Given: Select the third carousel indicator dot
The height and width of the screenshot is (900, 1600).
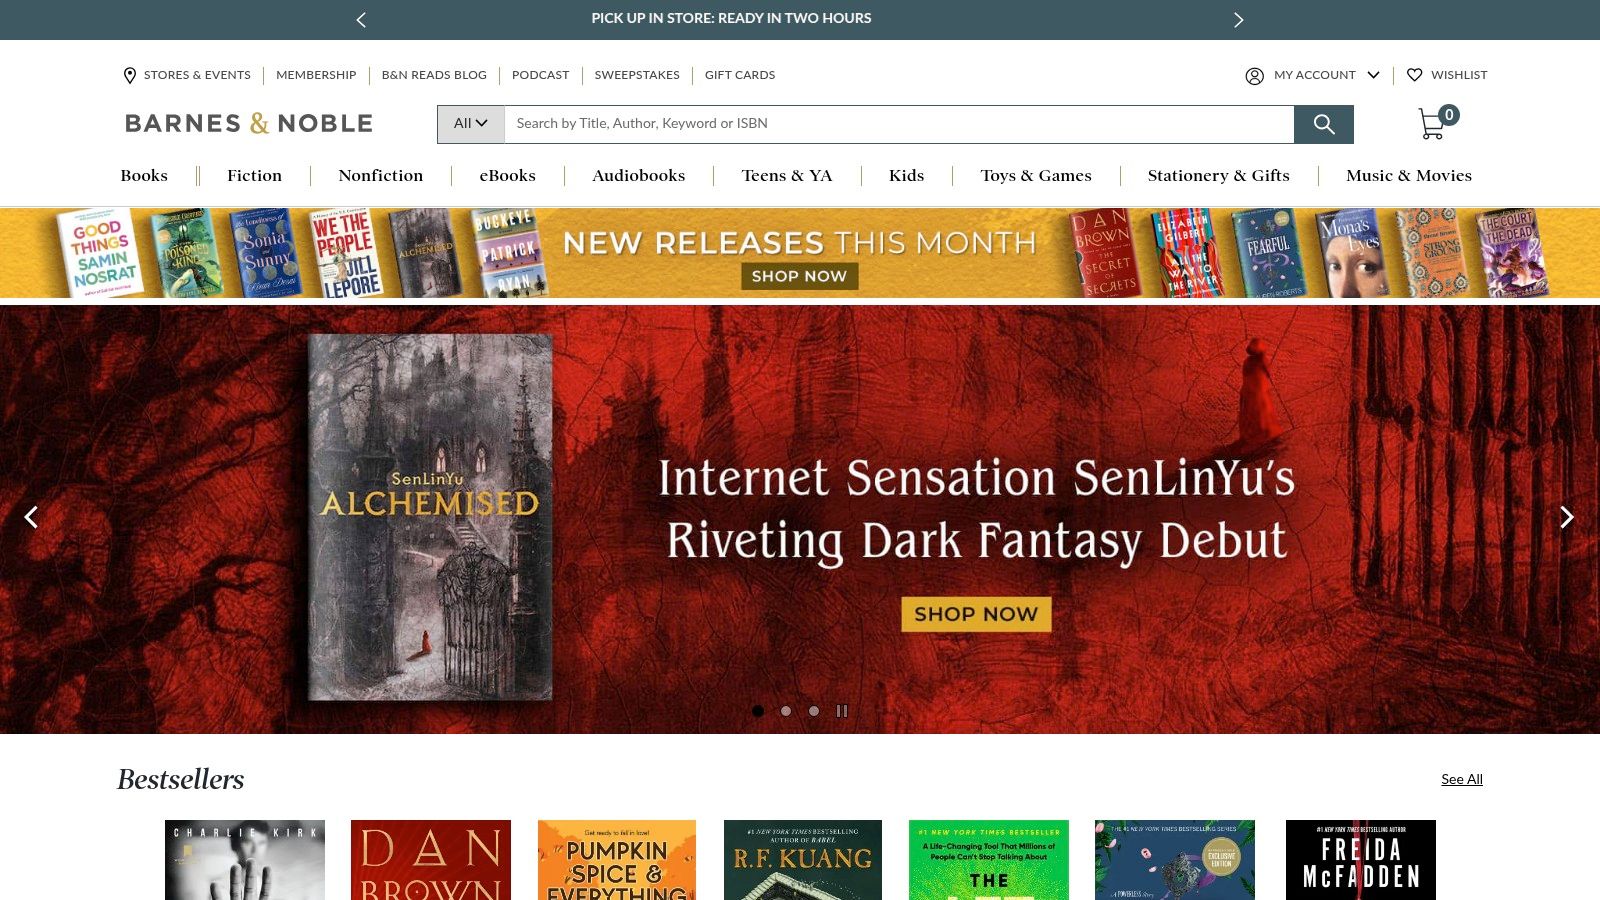Looking at the screenshot, I should click(813, 711).
